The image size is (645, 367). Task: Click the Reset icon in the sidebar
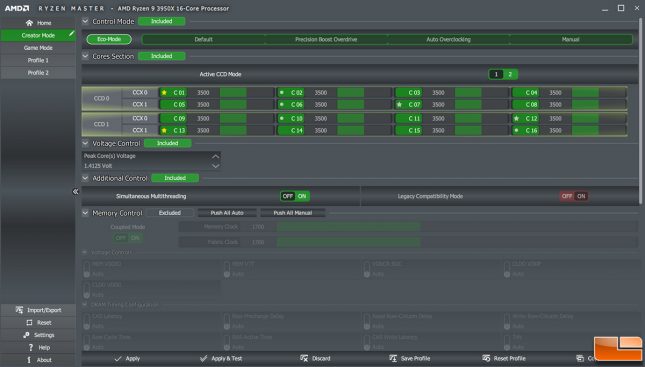29,323
